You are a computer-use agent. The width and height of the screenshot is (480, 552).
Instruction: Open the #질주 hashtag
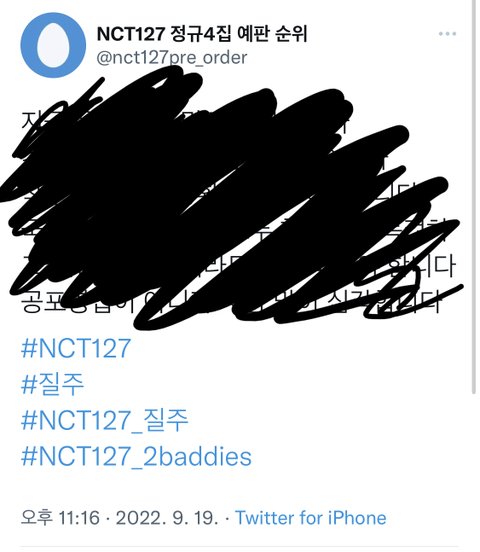click(52, 384)
